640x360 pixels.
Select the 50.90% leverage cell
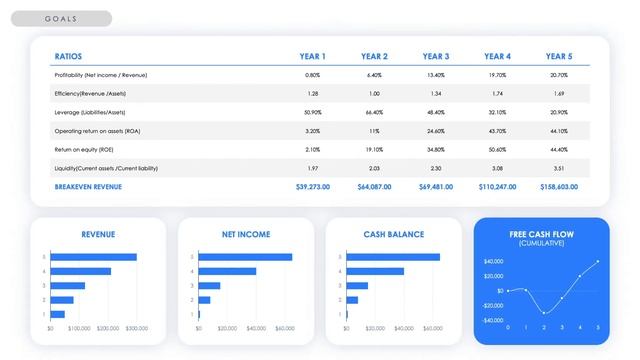[x=313, y=112]
